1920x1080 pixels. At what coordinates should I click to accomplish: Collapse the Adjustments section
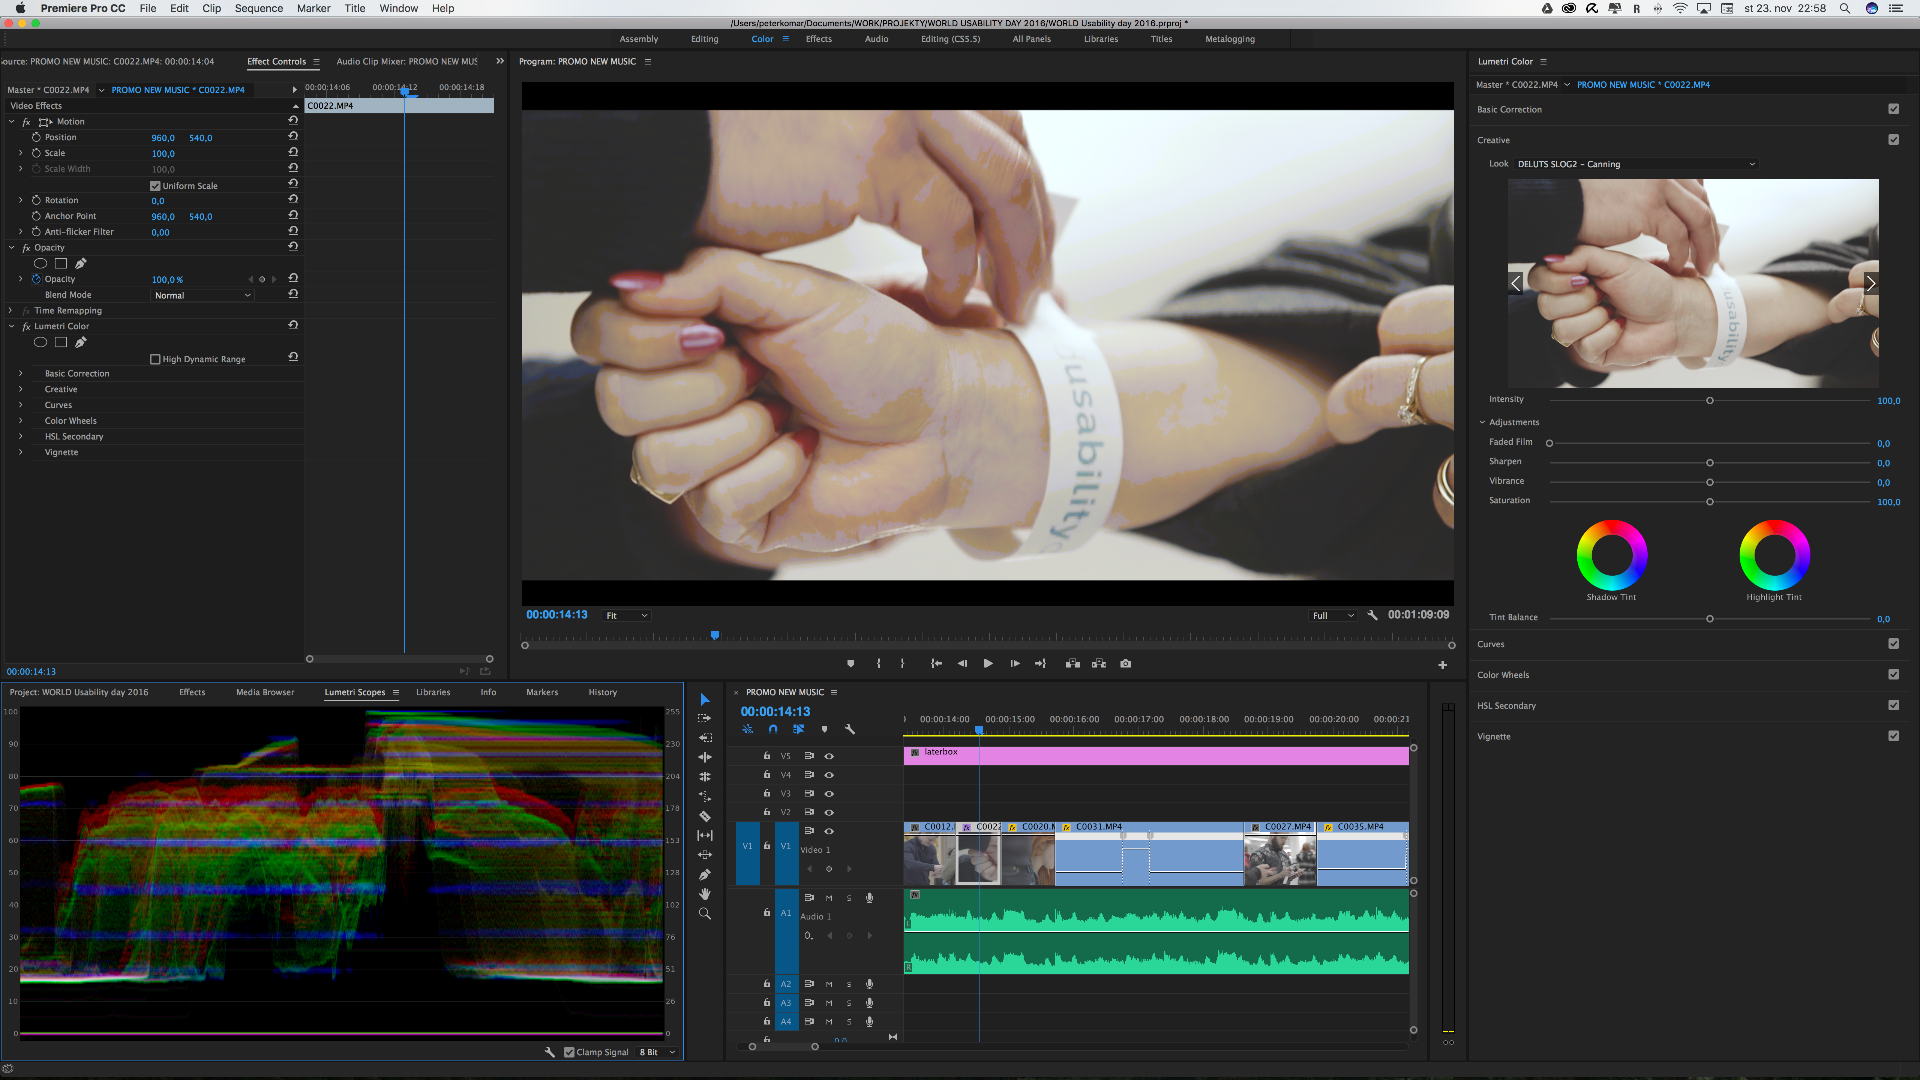pos(1483,422)
